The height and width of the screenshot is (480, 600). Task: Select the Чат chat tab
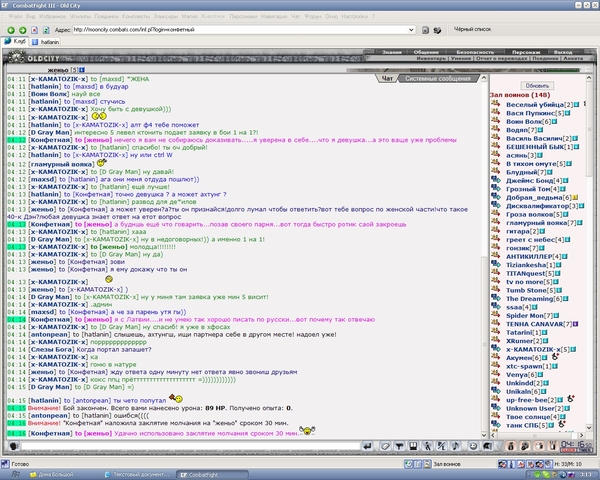pyautogui.click(x=387, y=78)
